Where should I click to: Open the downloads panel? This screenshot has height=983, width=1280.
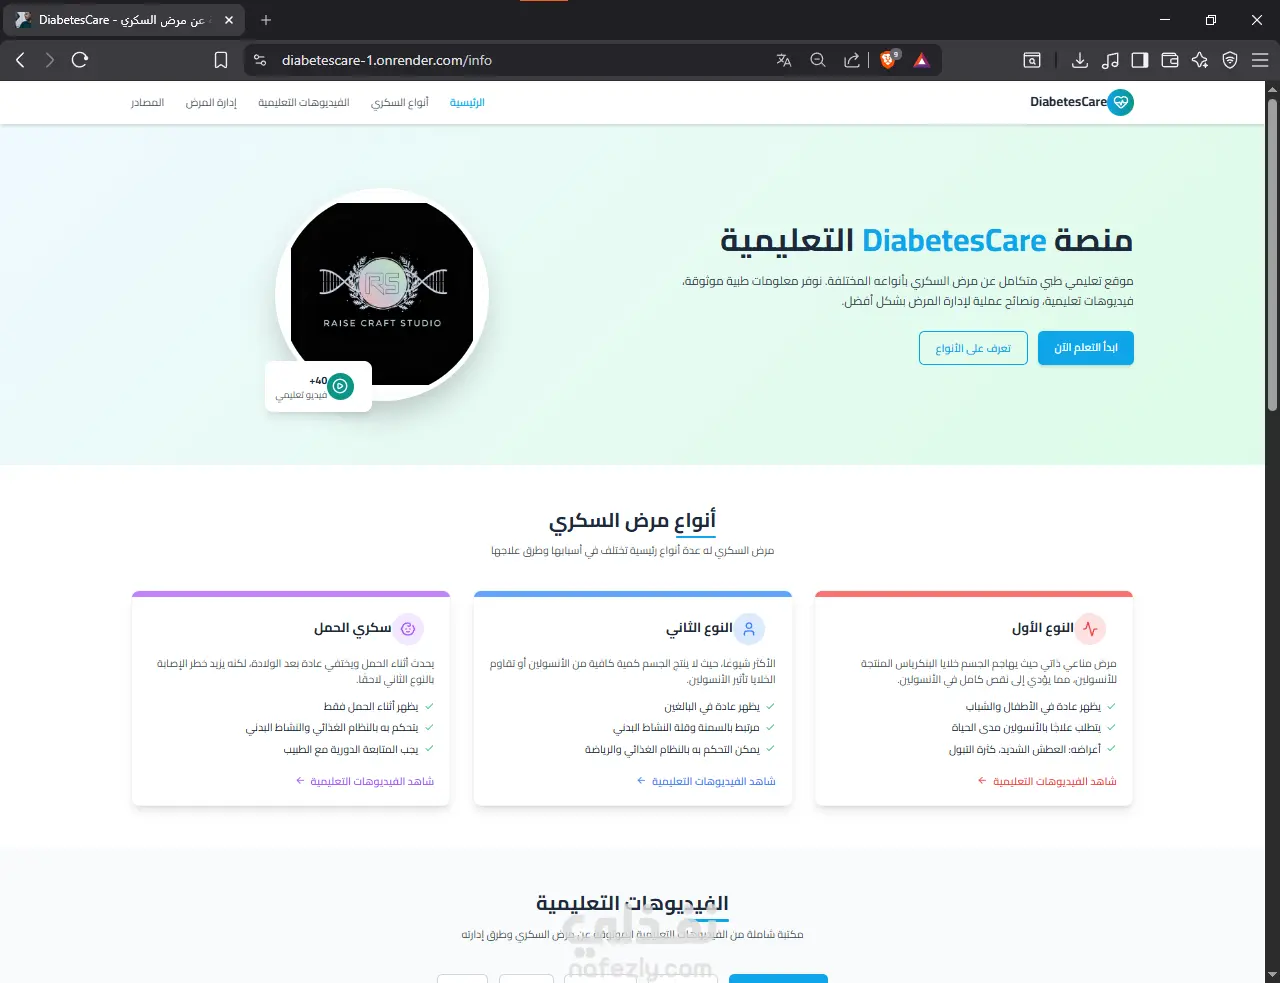click(x=1080, y=60)
